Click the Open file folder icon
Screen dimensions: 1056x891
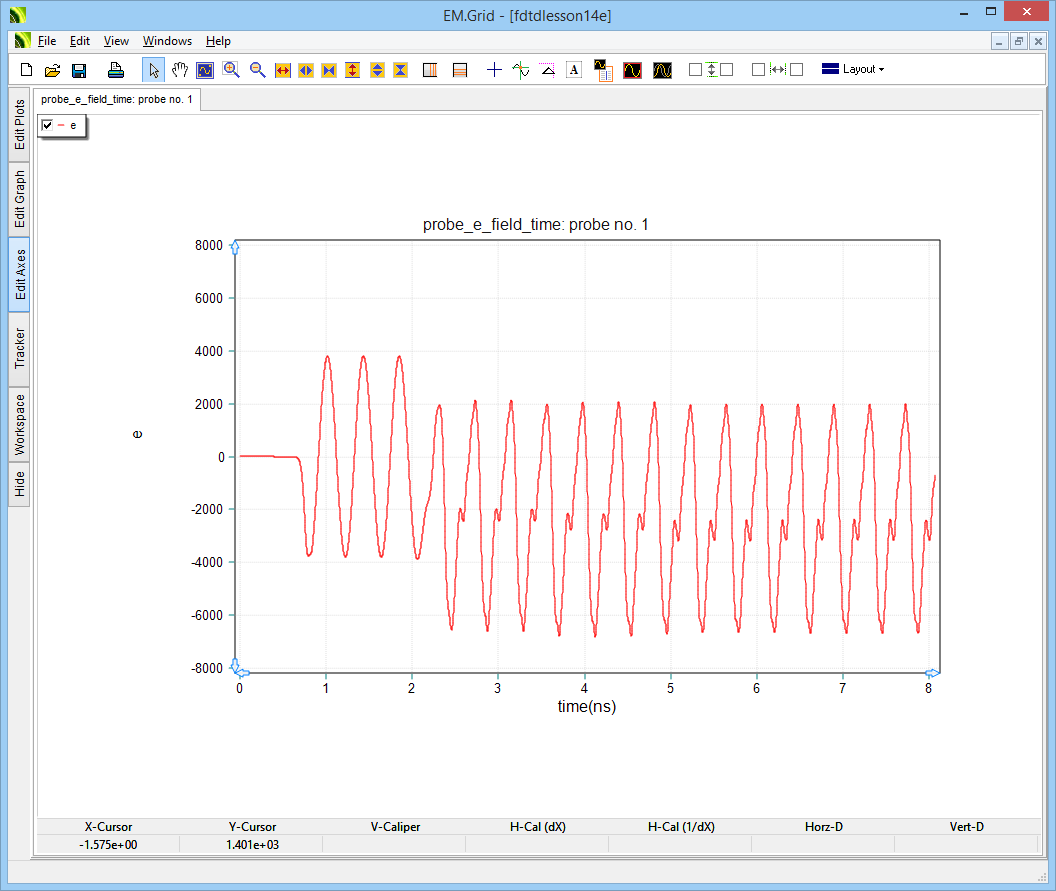pyautogui.click(x=53, y=70)
